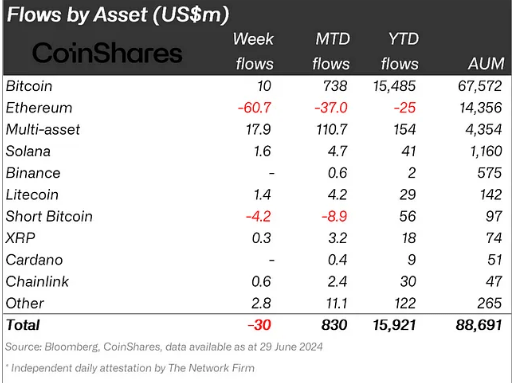Viewport: 513px width, 383px height.
Task: Click the Bloomberg, CoinShares source line
Action: [x=164, y=347]
